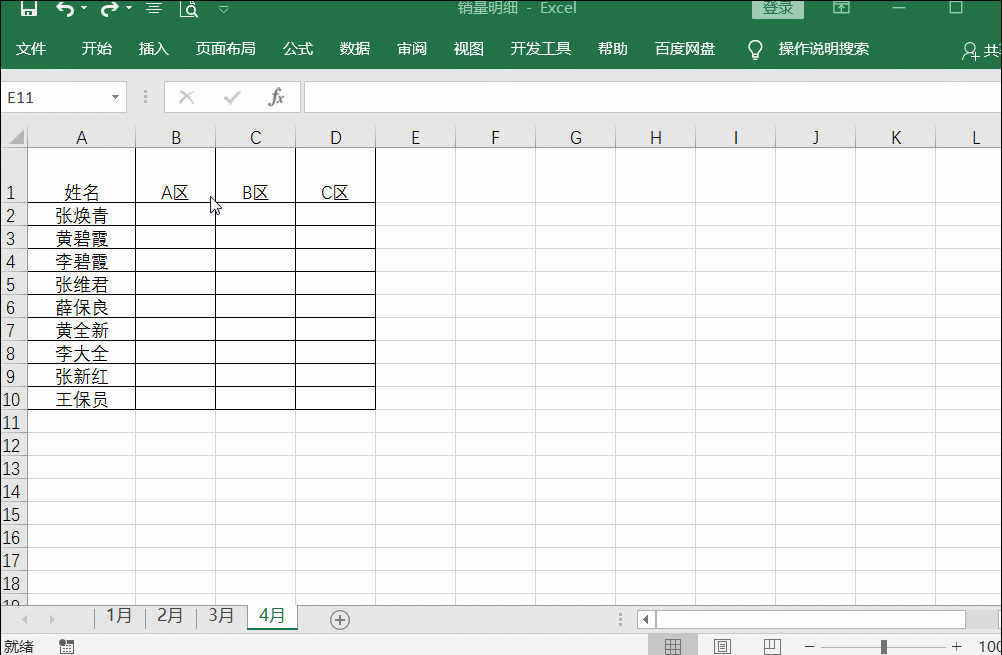Click the 登录 button at top right
The width and height of the screenshot is (1002, 655).
click(x=779, y=8)
